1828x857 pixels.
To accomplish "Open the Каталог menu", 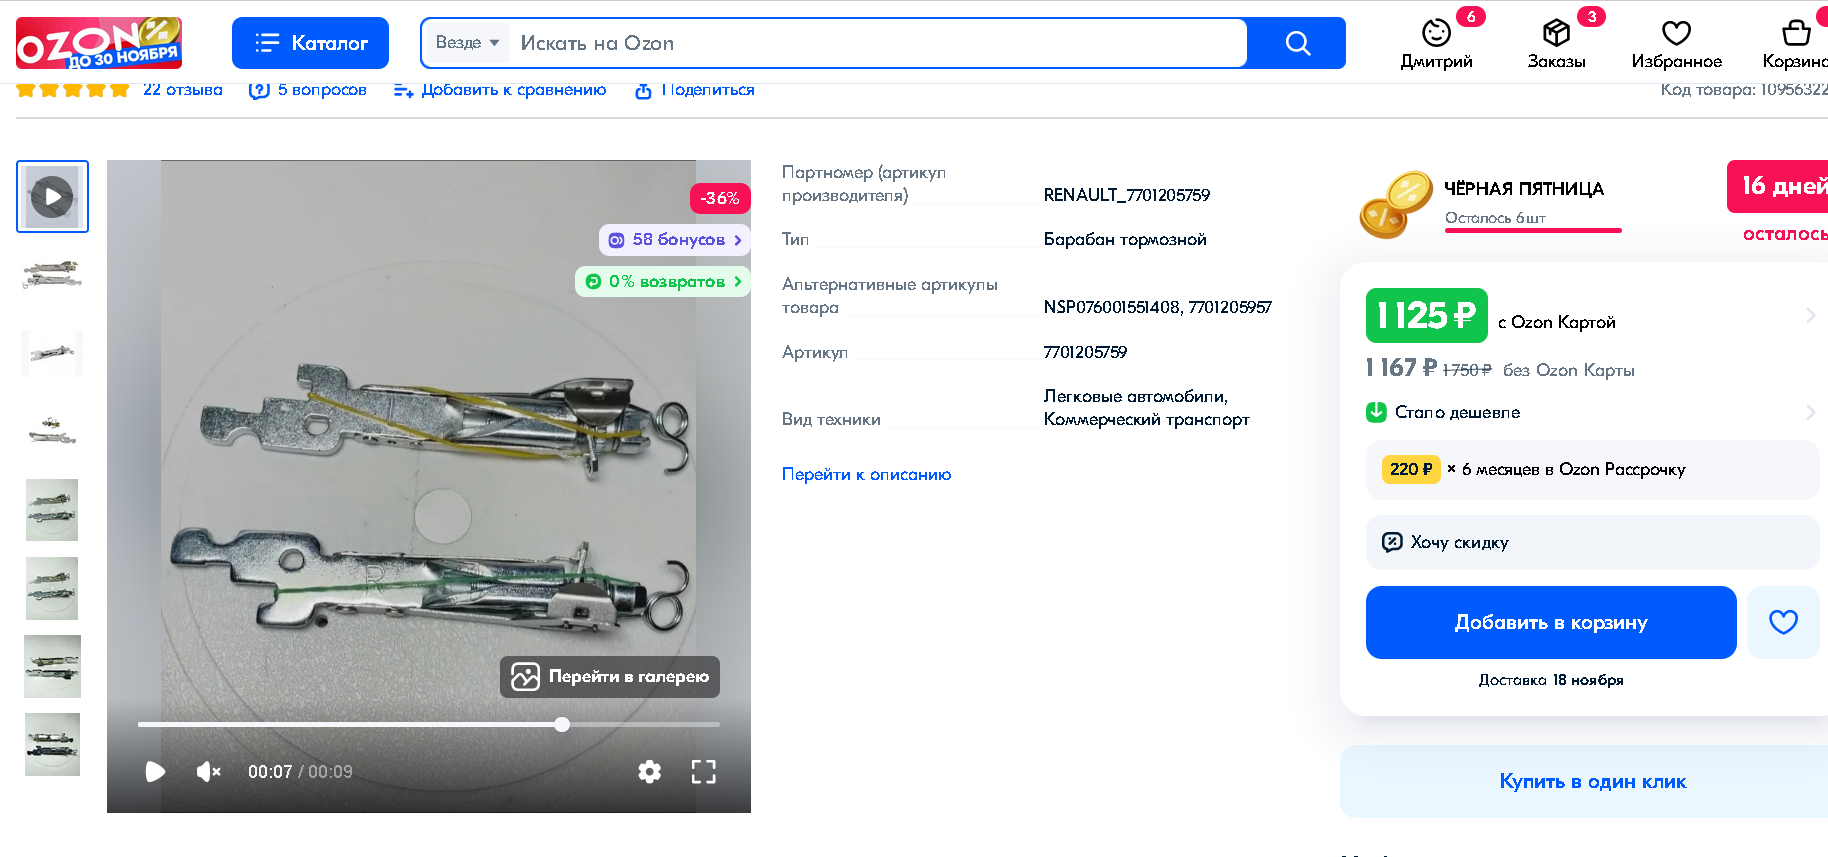I will (310, 43).
